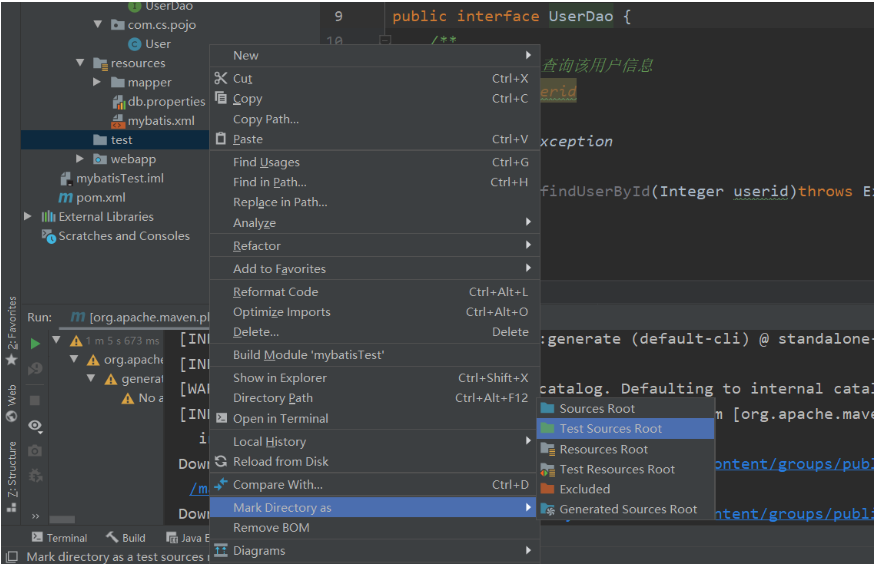
Task: Open the Analyze submenu
Action: point(375,223)
